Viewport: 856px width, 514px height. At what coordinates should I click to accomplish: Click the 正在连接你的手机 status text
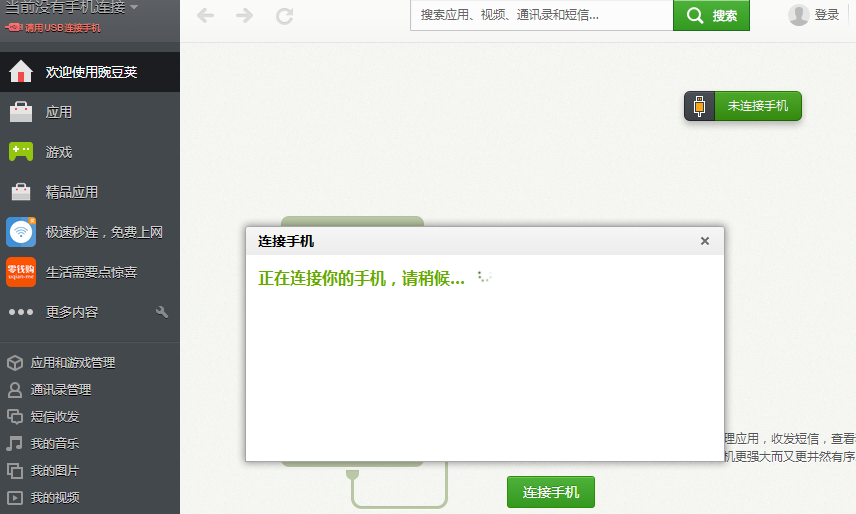point(361,278)
